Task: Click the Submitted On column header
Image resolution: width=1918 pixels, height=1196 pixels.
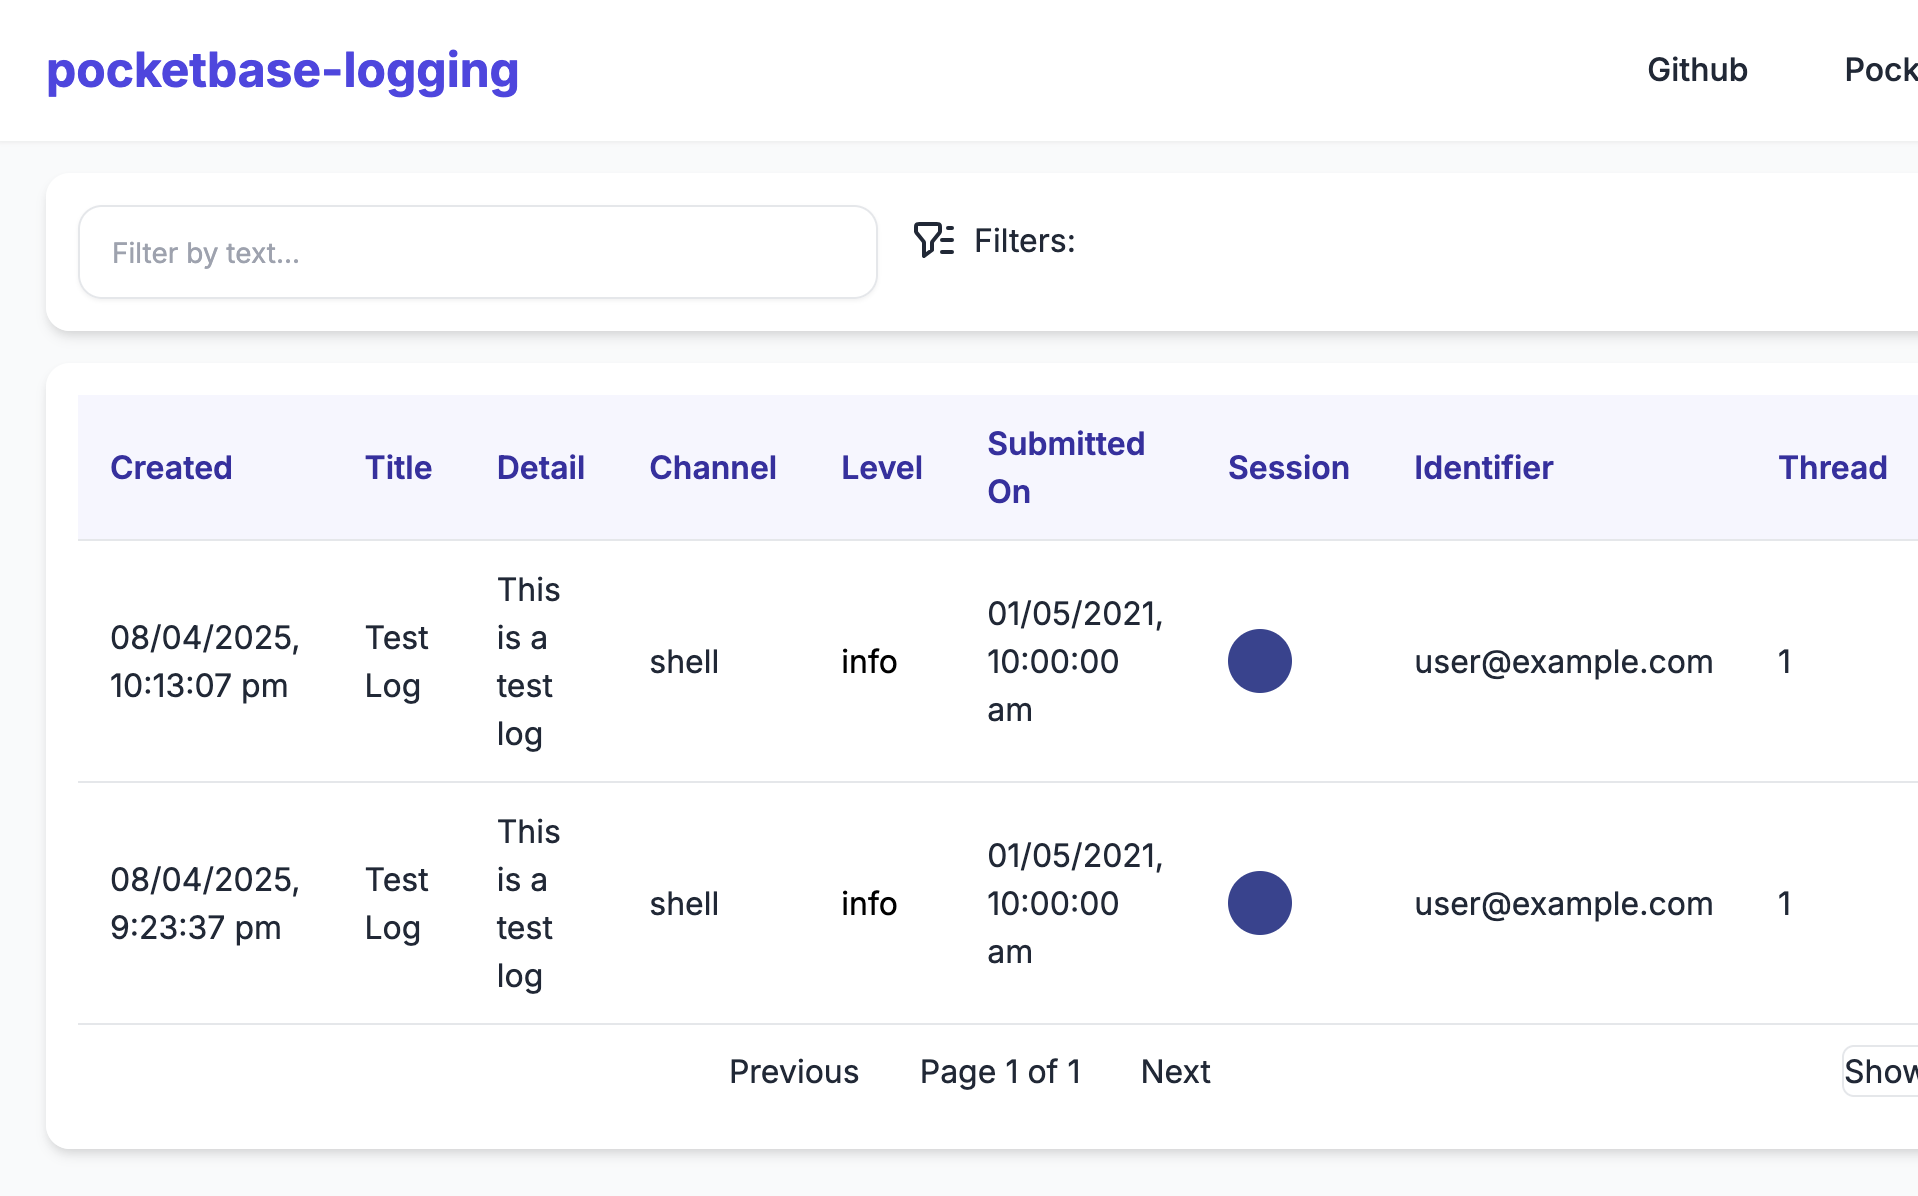Action: pos(1066,467)
